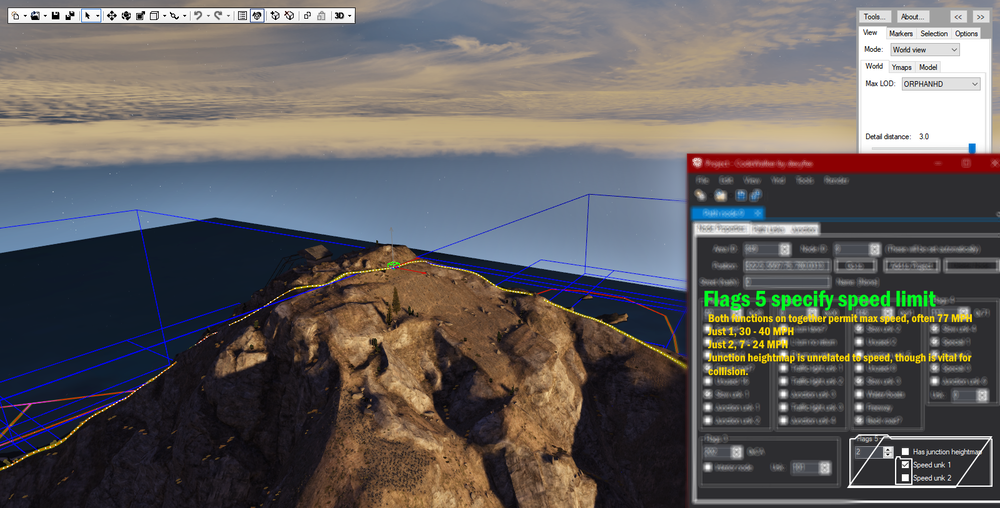
Task: Activate the Select pointer tool
Action: (87, 16)
